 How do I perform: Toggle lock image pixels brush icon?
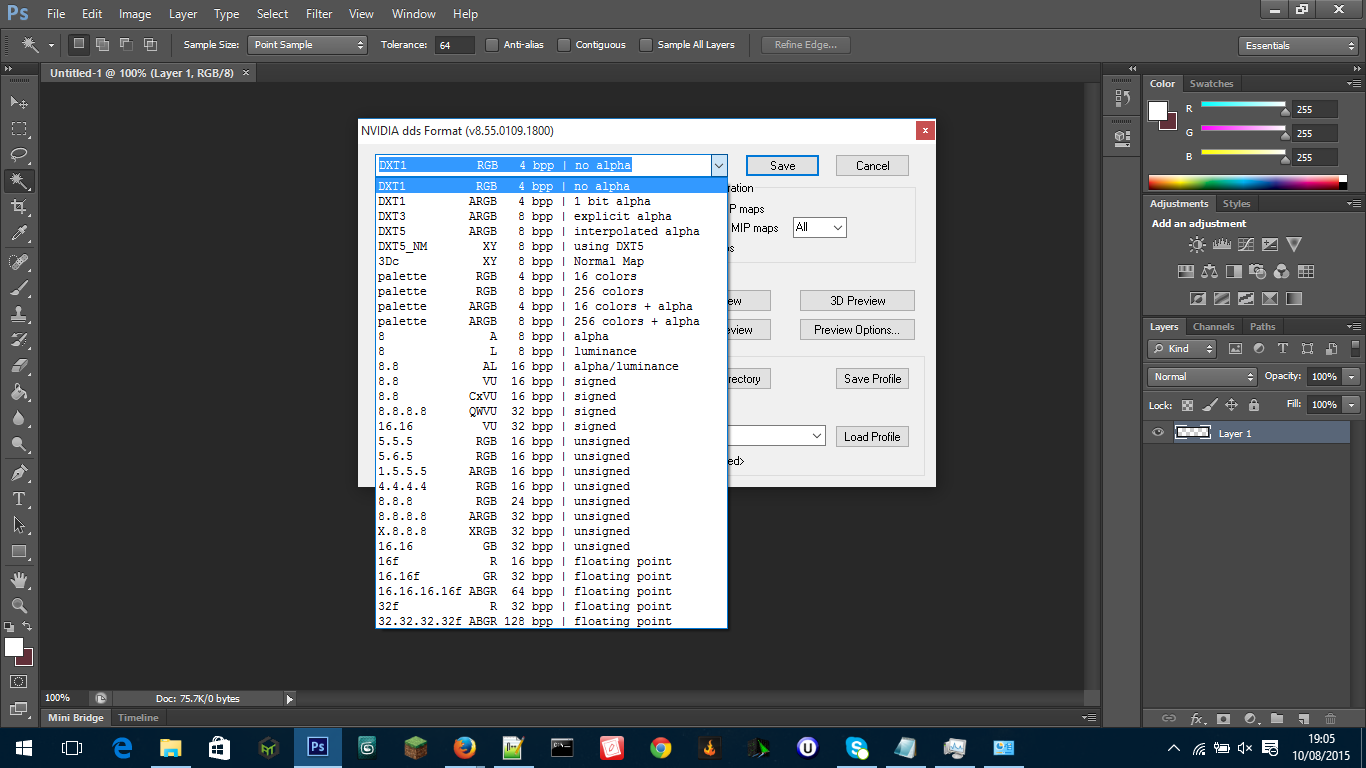(x=1209, y=405)
